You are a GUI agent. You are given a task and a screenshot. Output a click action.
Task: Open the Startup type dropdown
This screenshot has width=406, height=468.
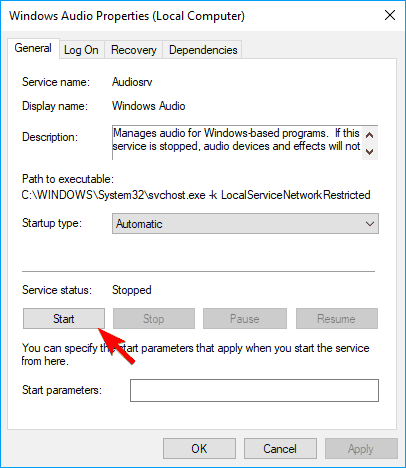click(245, 224)
